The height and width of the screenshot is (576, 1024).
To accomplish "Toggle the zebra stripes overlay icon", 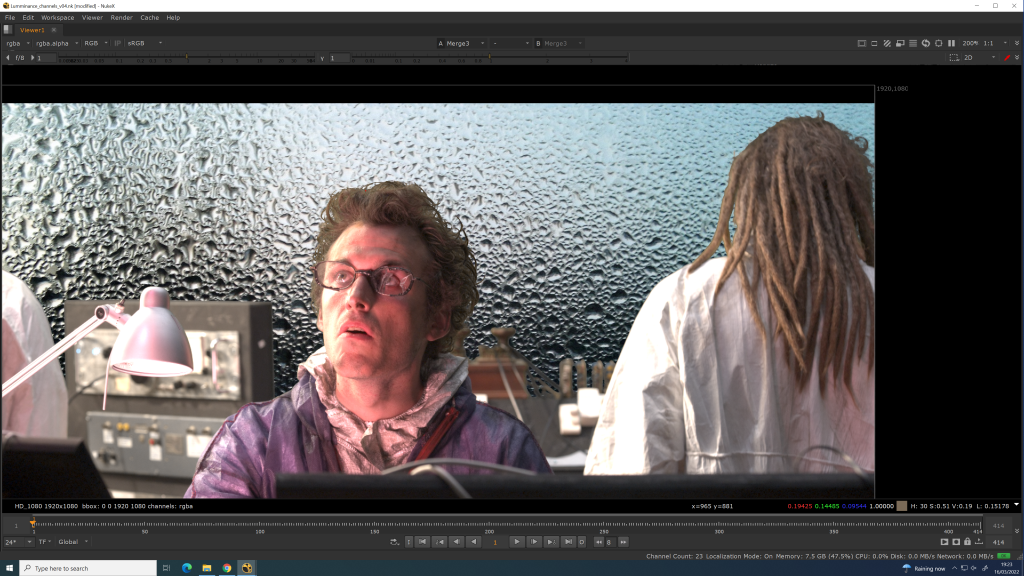I will point(887,43).
